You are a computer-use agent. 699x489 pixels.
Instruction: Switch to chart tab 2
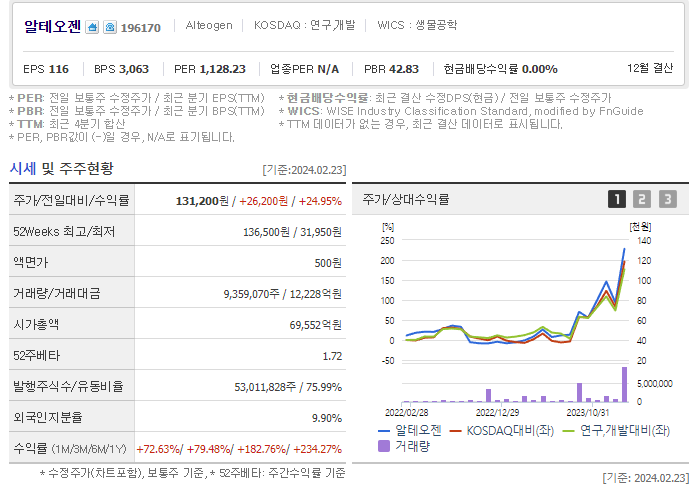[642, 199]
